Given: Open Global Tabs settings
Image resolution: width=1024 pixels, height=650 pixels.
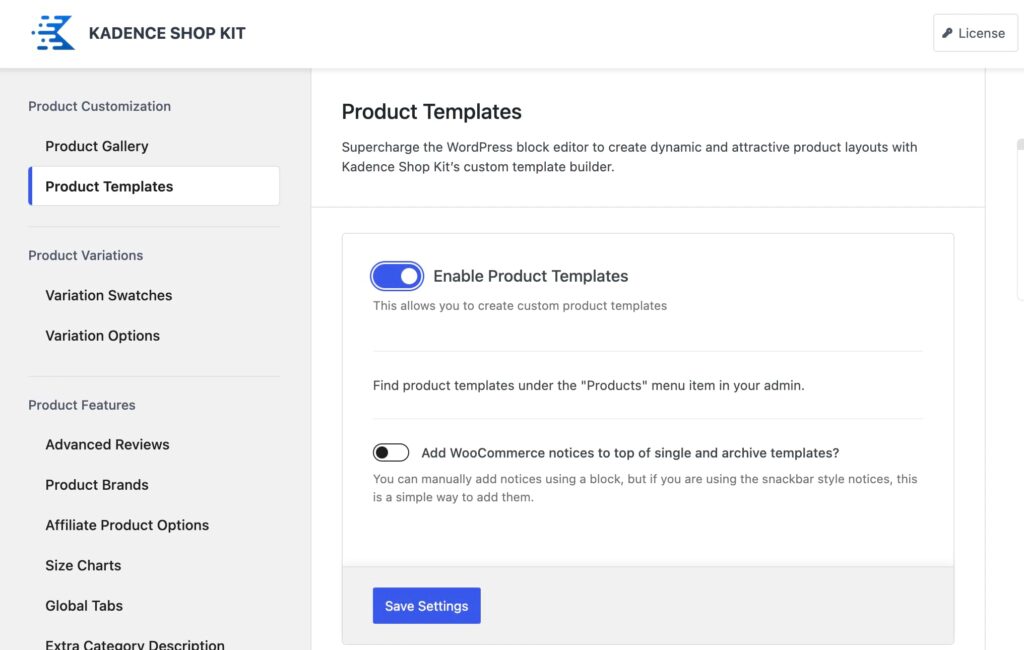Looking at the screenshot, I should pyautogui.click(x=84, y=606).
